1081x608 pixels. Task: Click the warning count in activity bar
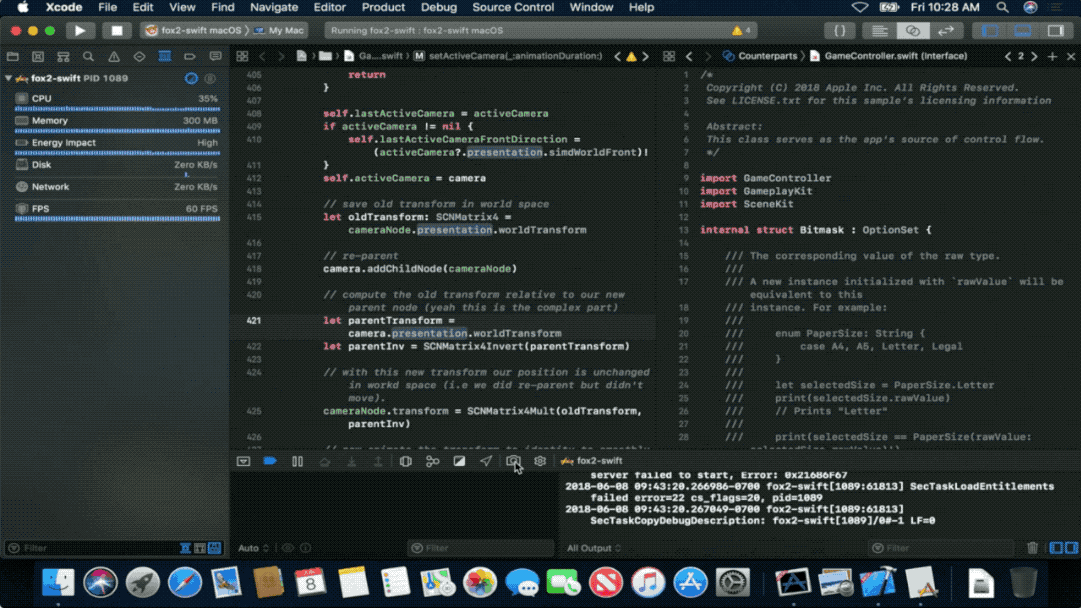[741, 30]
